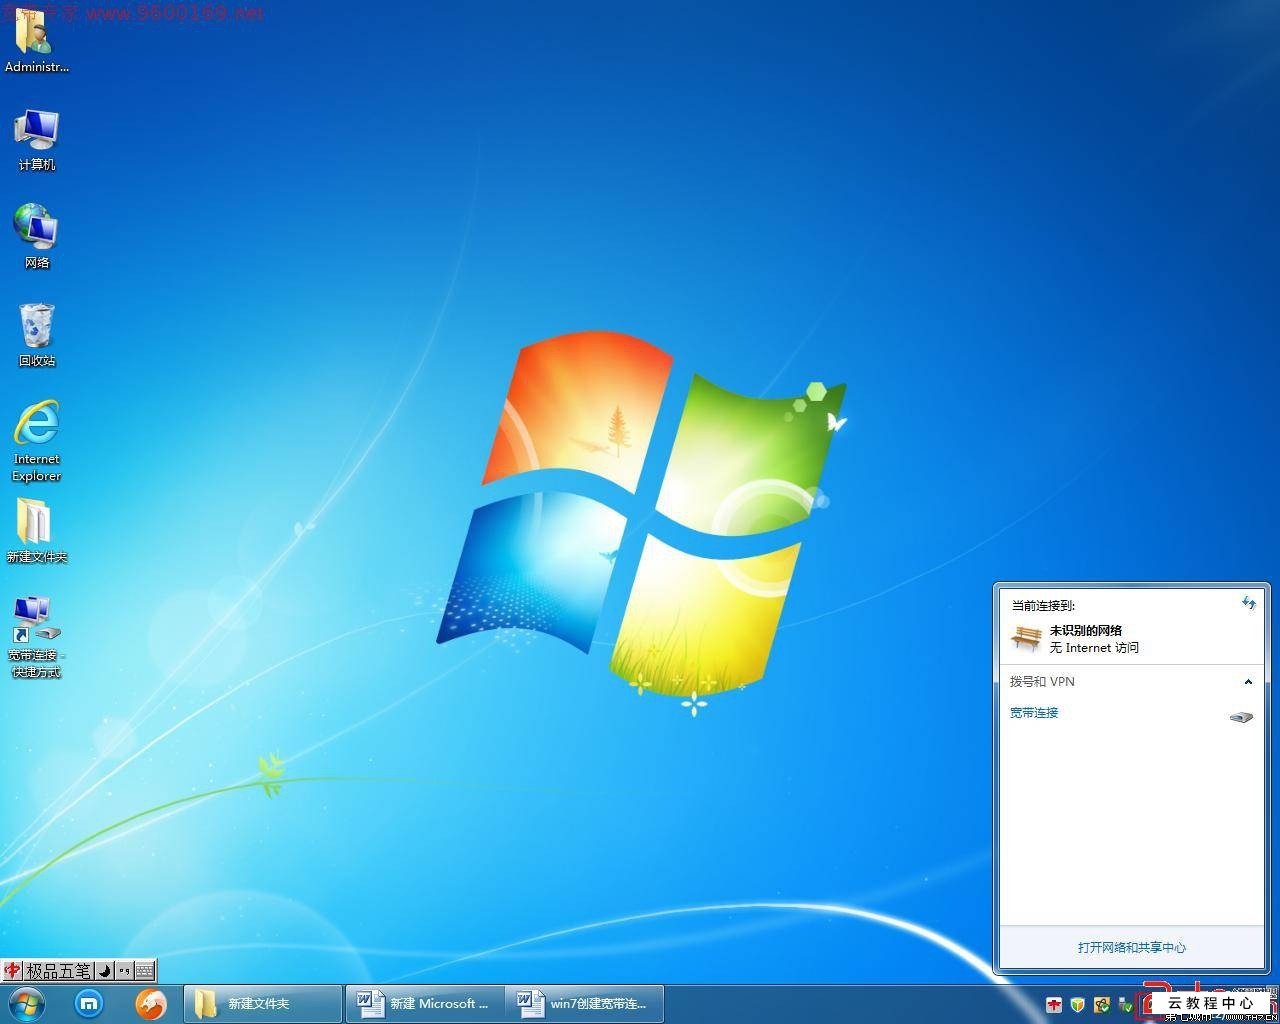
Task: Launch the orange leopard browser from taskbar
Action: pos(151,1003)
